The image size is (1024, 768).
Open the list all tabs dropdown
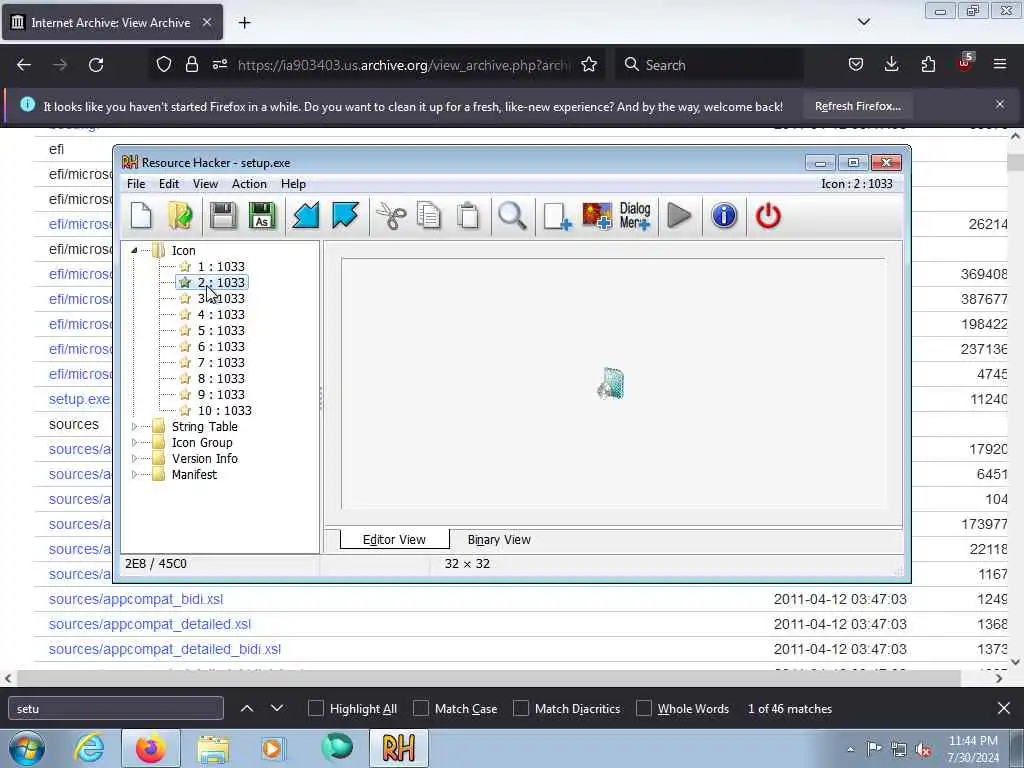863,22
